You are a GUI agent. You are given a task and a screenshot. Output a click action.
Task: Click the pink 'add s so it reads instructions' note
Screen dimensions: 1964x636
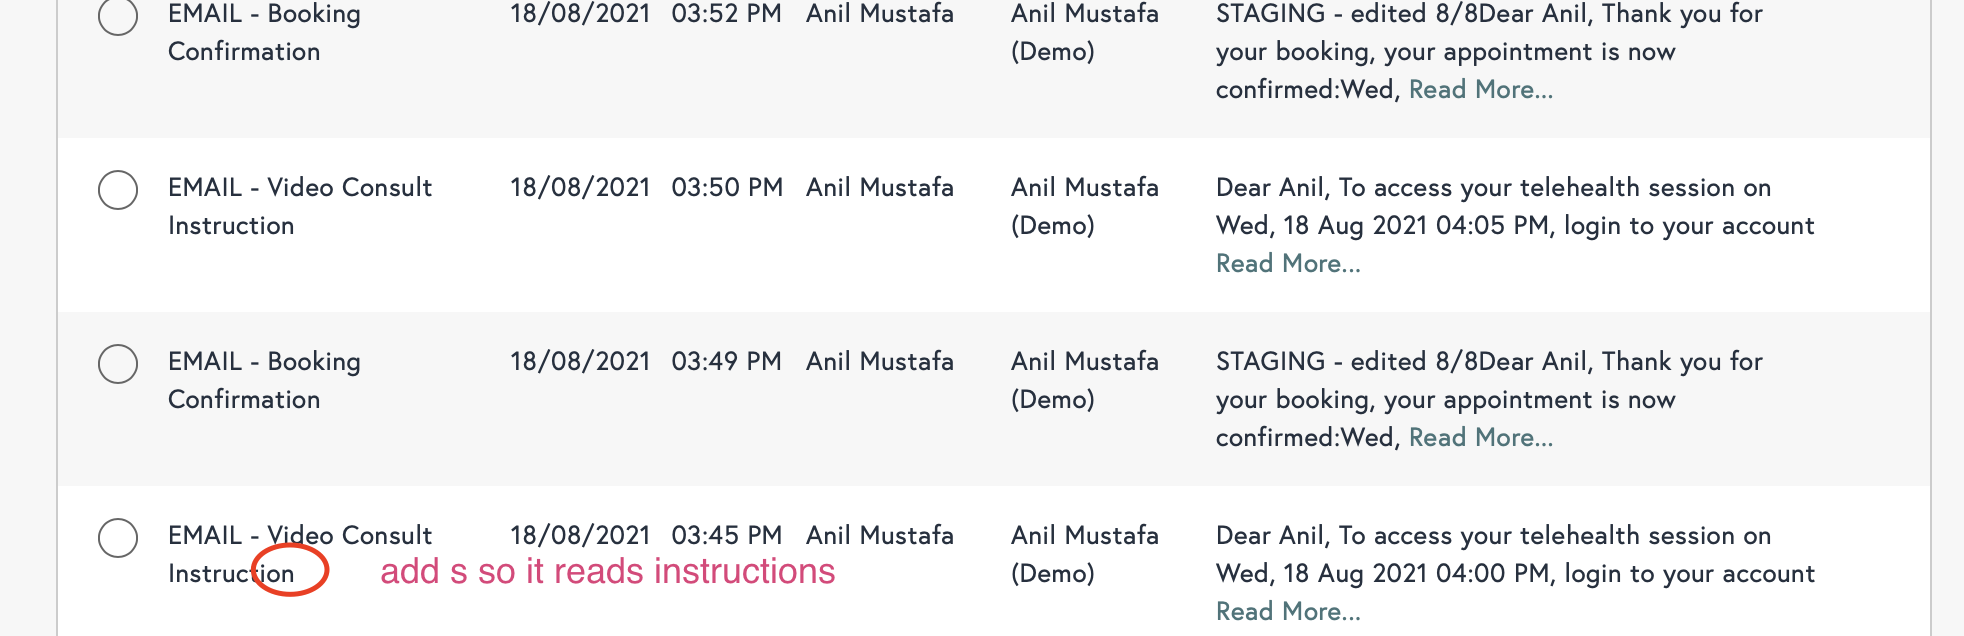click(607, 572)
